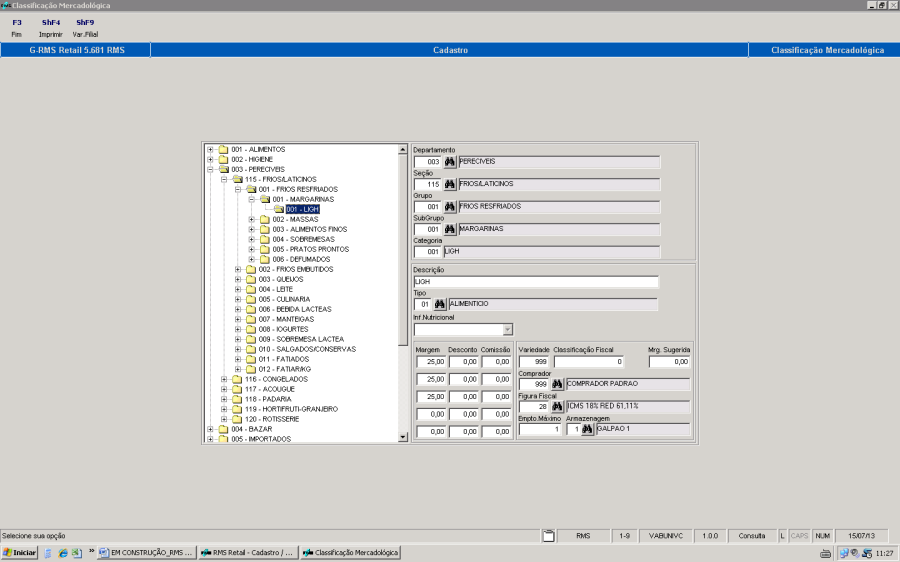Click ShF9 Var.Filial toolbar button
The image size is (900, 562).
[85, 28]
